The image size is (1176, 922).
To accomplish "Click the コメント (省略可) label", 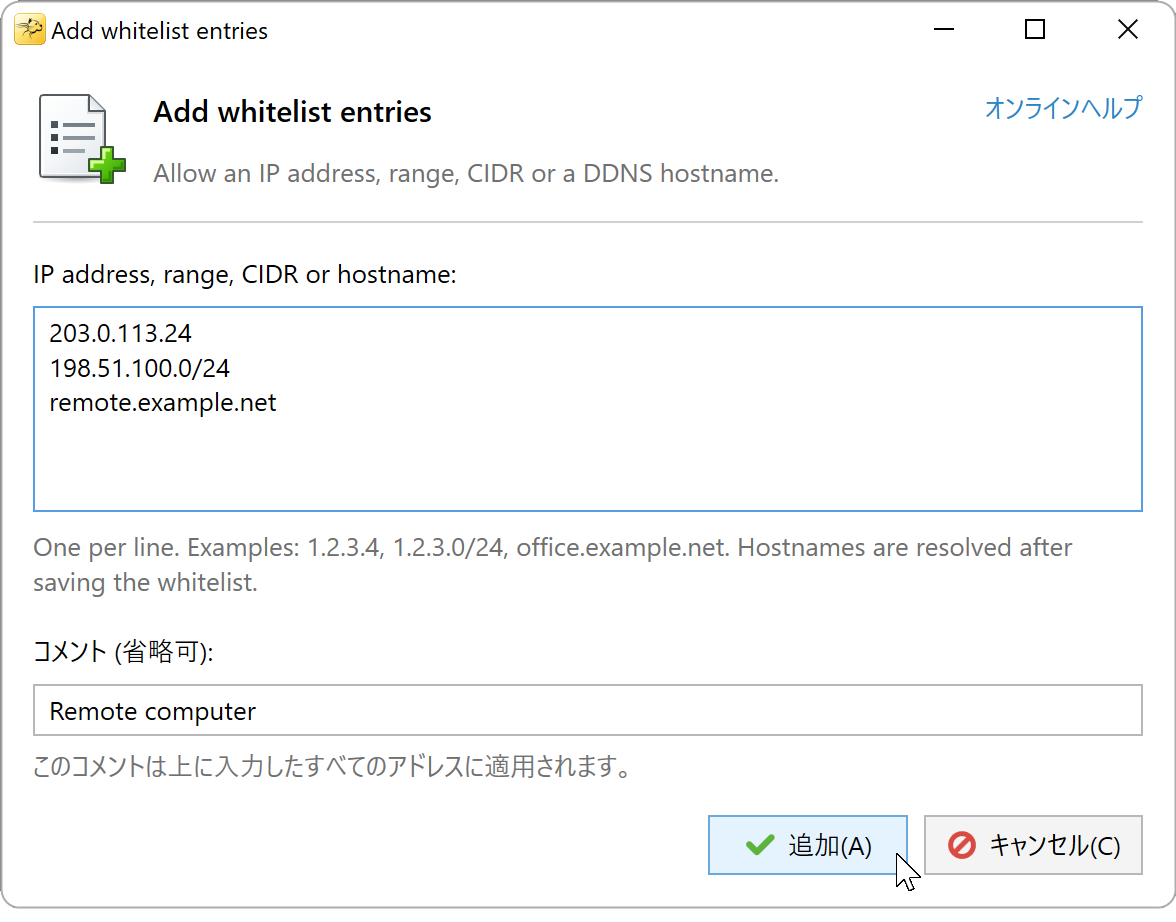I will tap(123, 651).
